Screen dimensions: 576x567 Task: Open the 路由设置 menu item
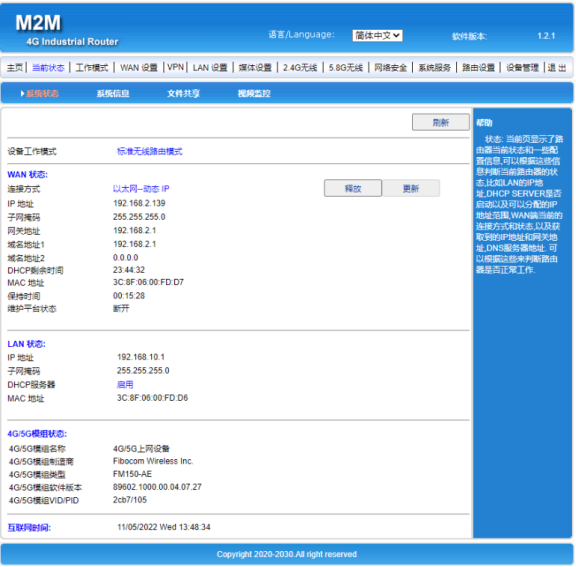pos(478,68)
